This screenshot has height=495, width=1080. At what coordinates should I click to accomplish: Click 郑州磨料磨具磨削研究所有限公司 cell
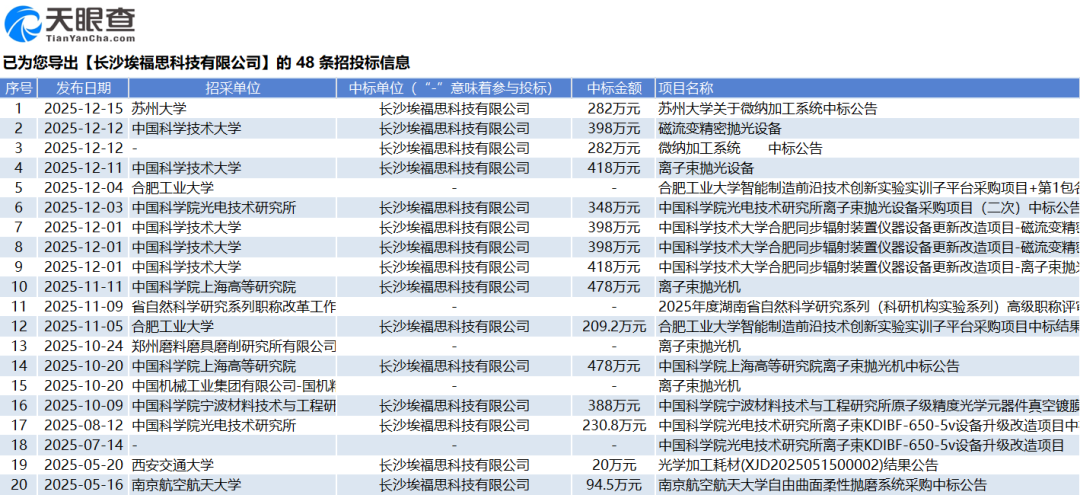point(233,346)
